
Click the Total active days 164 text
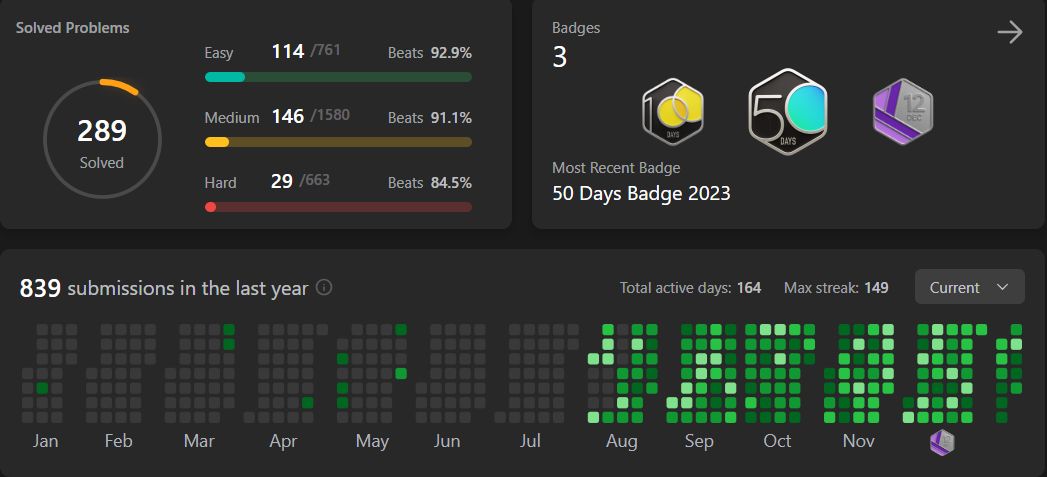pyautogui.click(x=690, y=288)
